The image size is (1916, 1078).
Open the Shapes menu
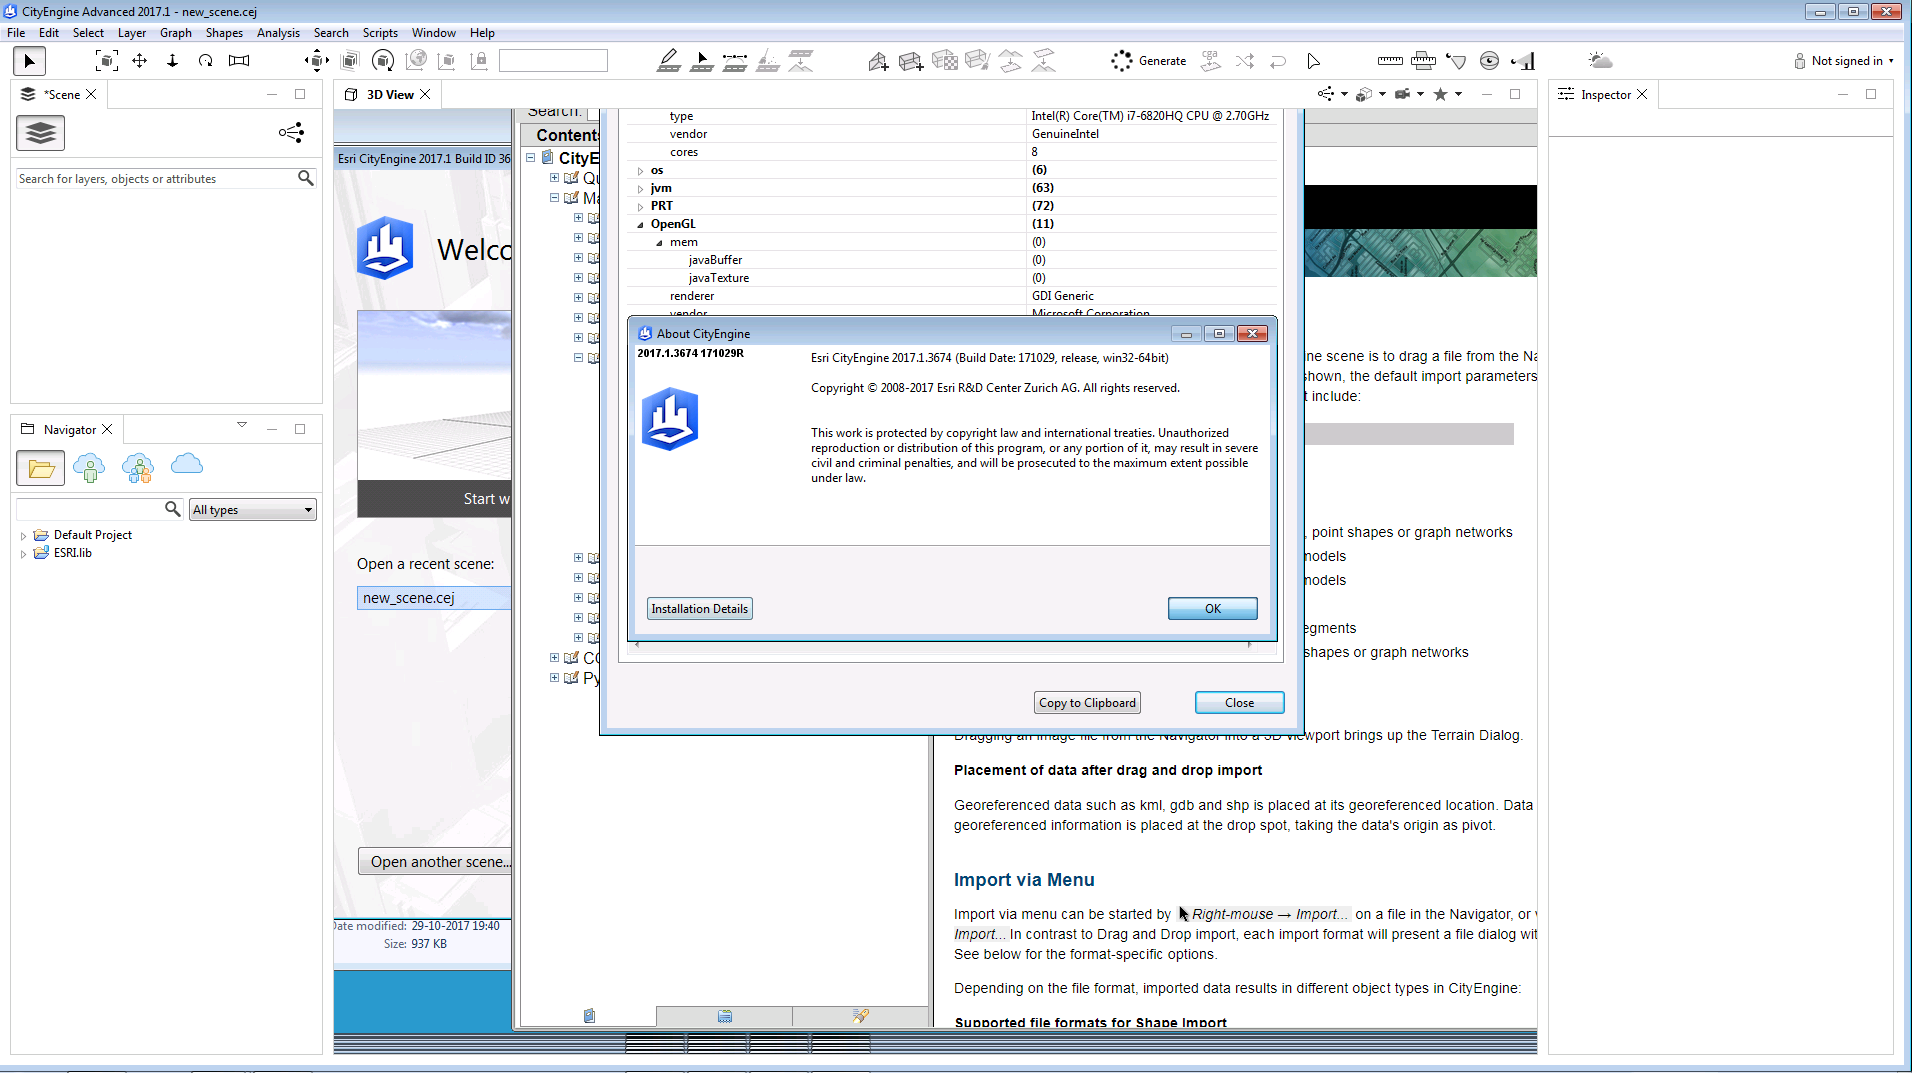224,33
